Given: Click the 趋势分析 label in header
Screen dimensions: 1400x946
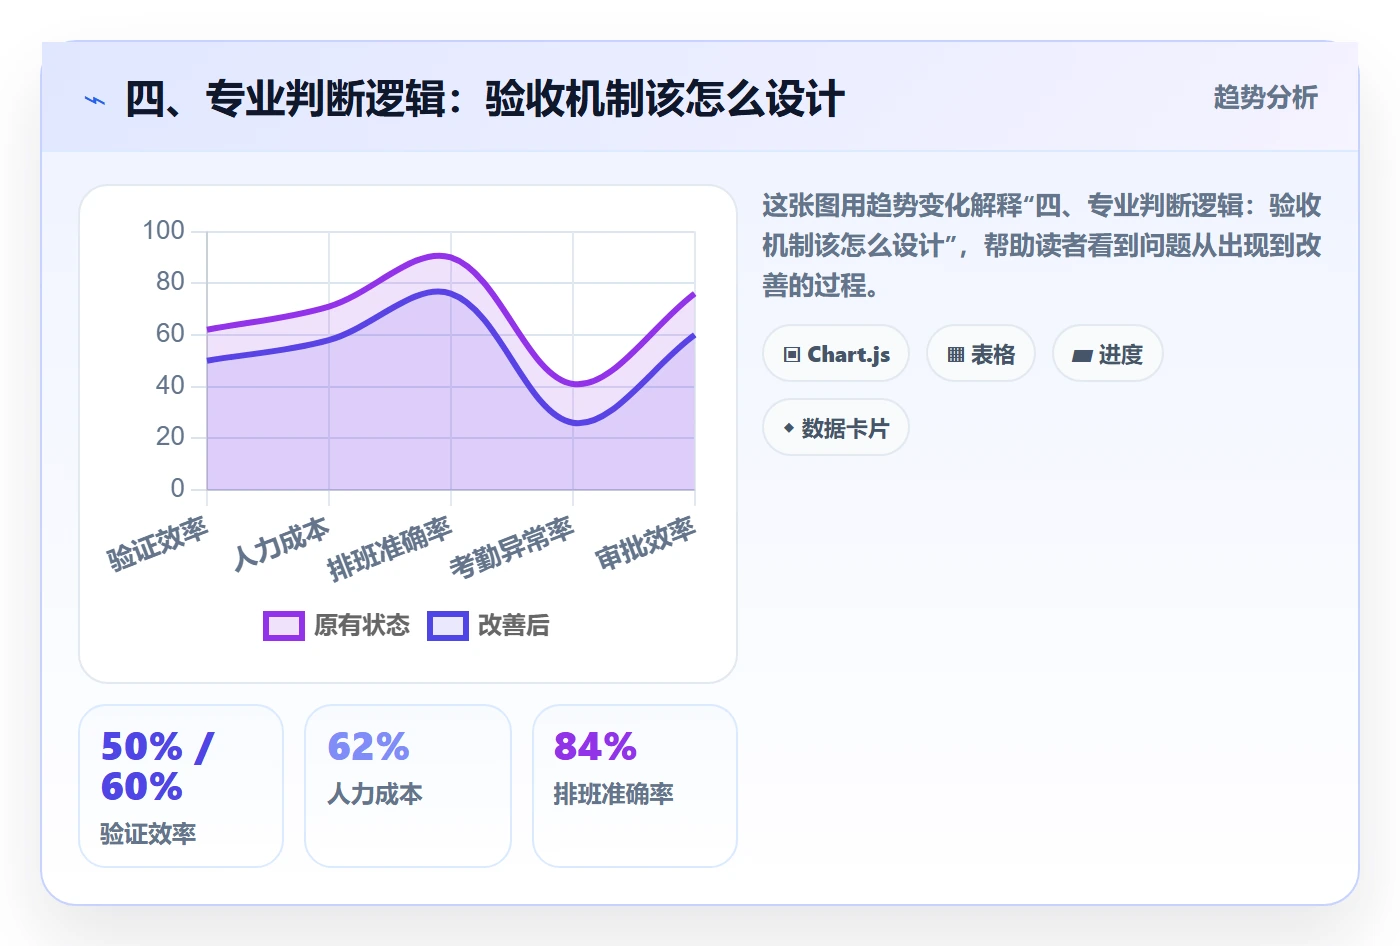Looking at the screenshot, I should point(1265,98).
